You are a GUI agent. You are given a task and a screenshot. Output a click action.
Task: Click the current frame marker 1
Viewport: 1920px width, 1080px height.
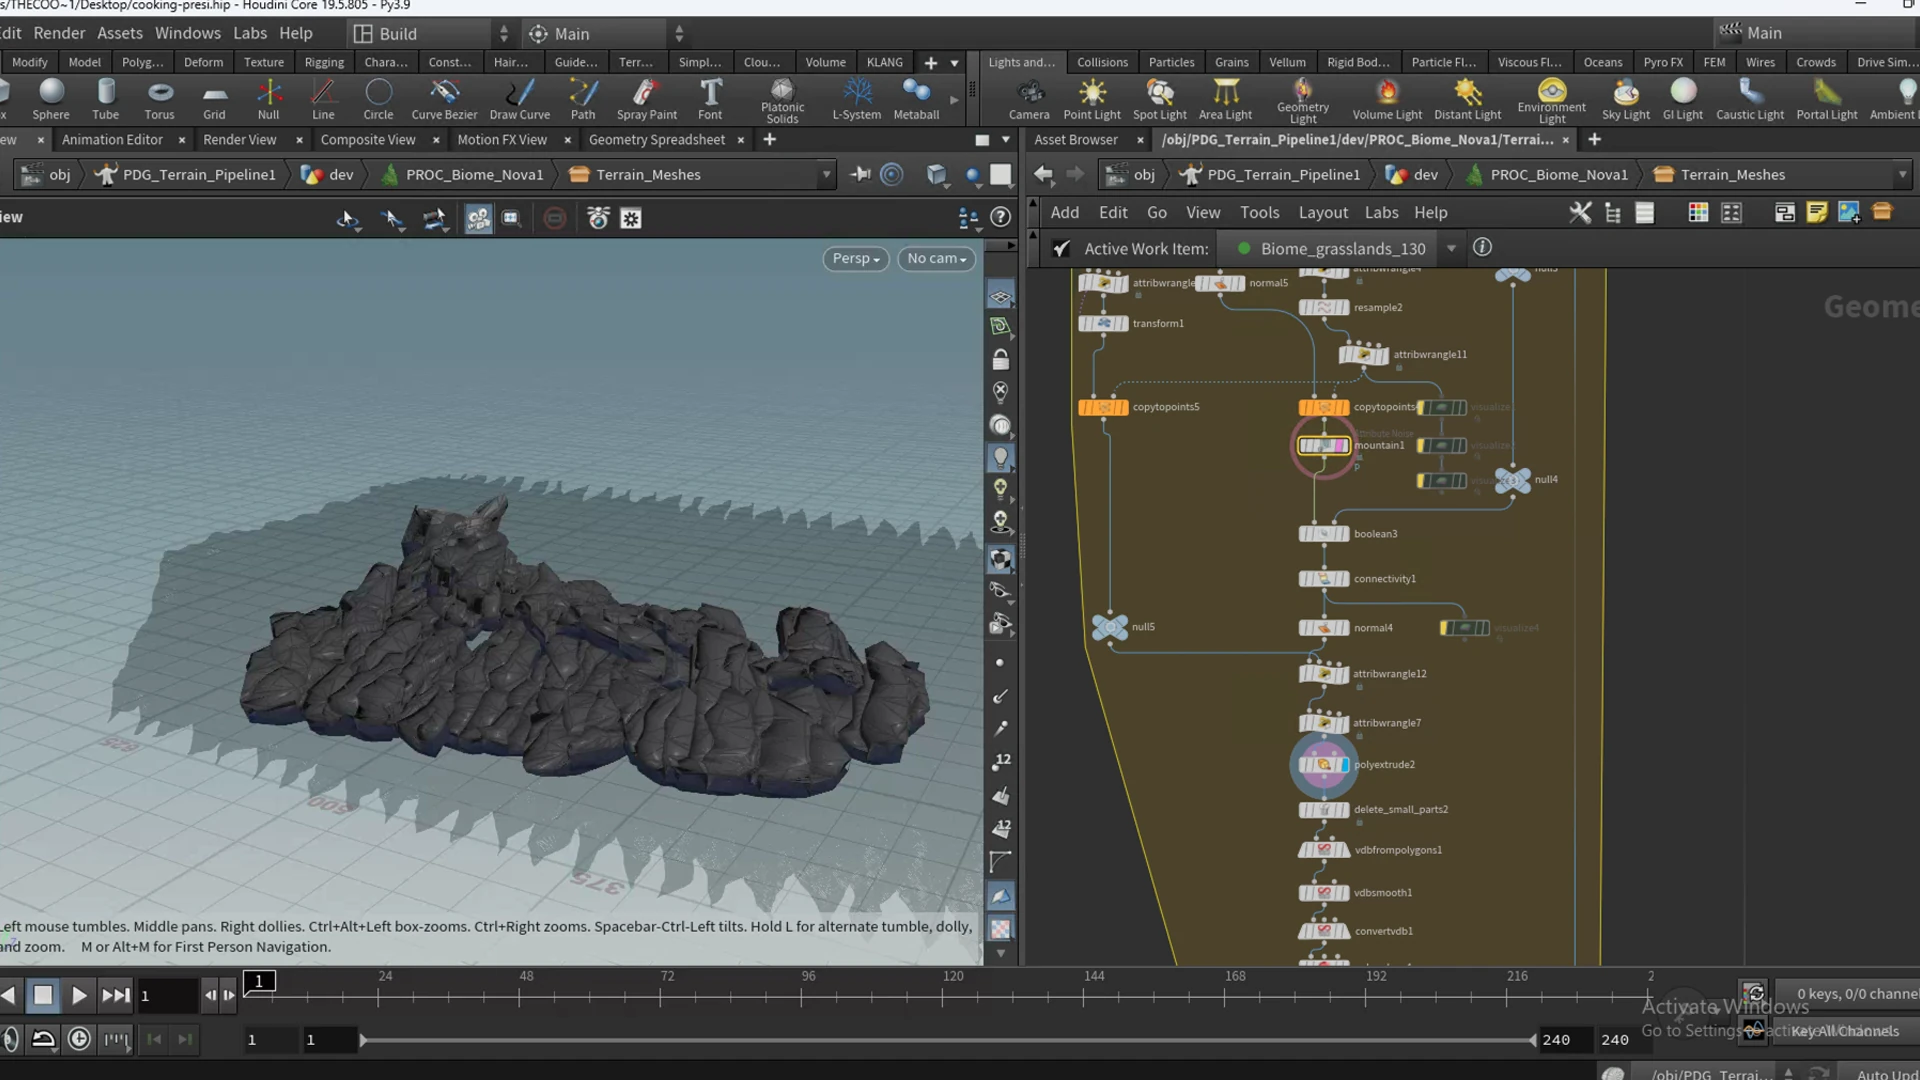259,982
